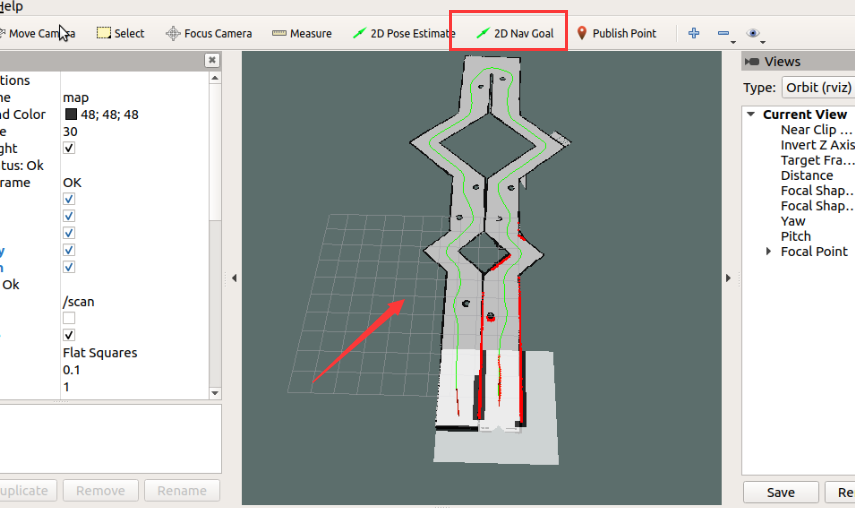Click the OK status value next to frame
The height and width of the screenshot is (508, 855).
click(x=72, y=183)
